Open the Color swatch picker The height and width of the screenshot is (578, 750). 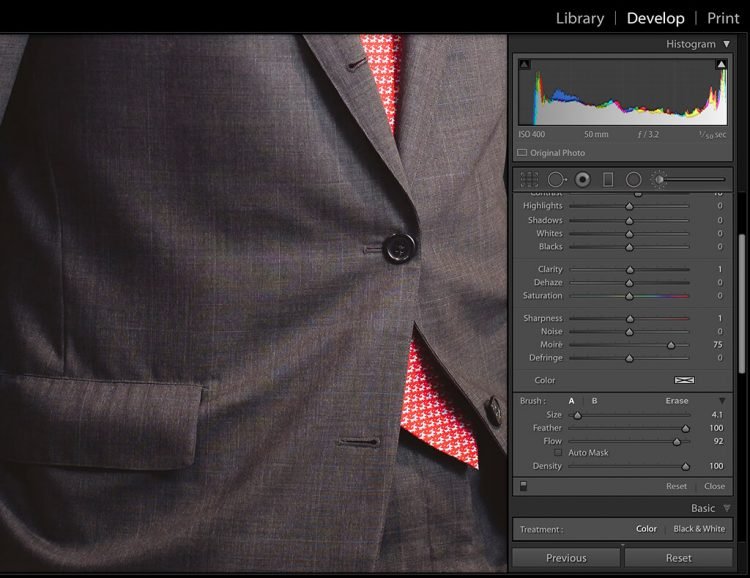pos(684,380)
